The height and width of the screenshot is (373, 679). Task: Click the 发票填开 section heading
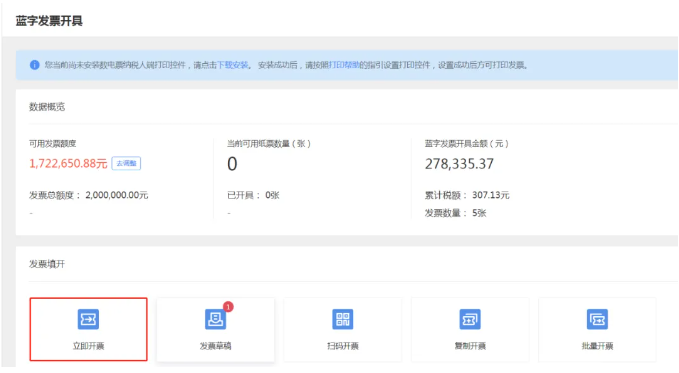[x=47, y=264]
